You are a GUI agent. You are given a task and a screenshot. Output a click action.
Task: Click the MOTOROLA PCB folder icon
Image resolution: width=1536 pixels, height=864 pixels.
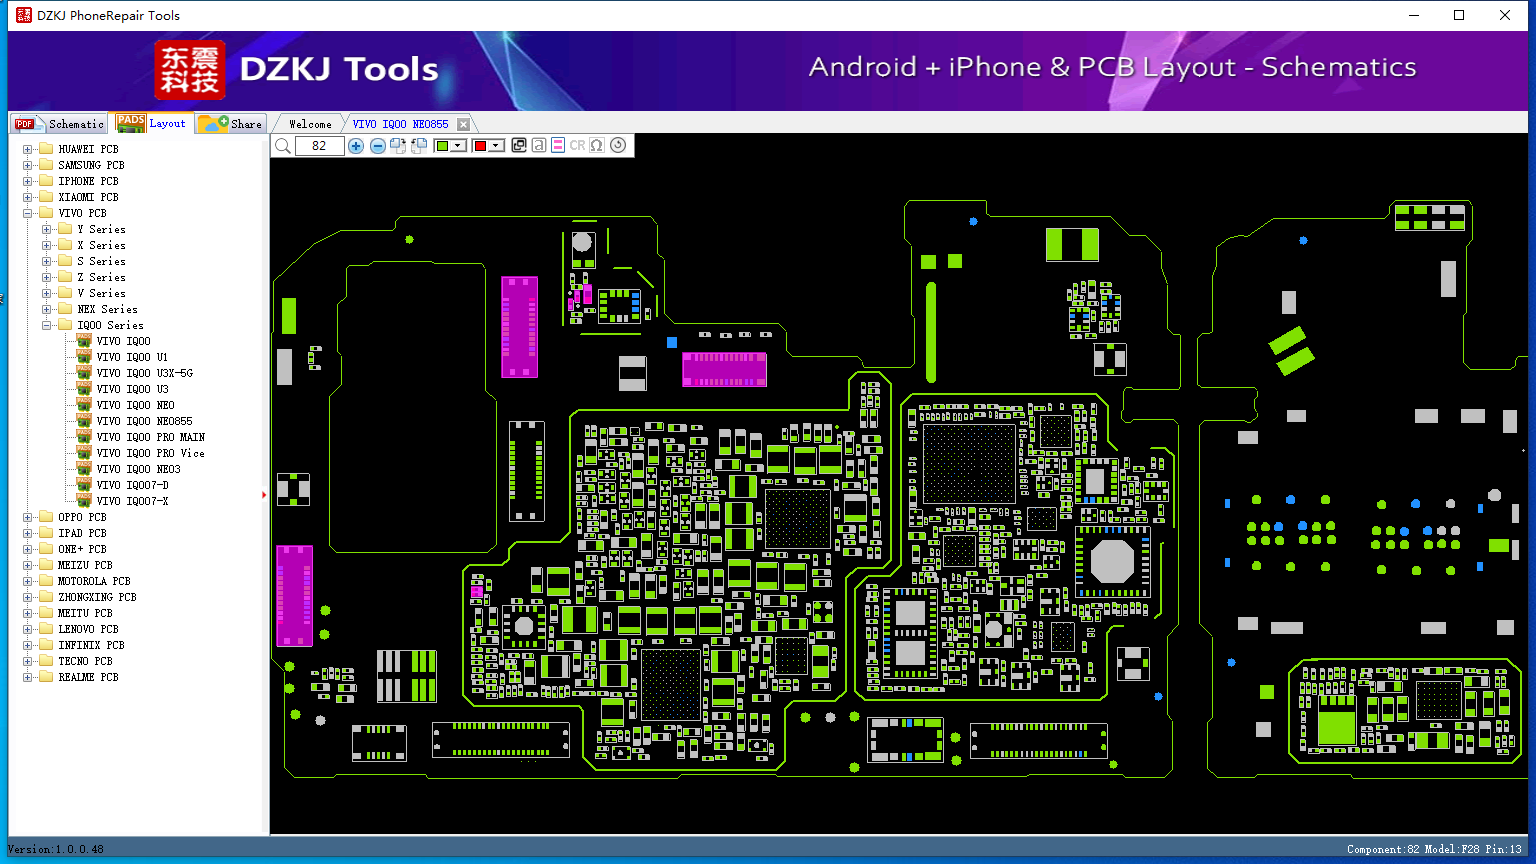coord(45,581)
